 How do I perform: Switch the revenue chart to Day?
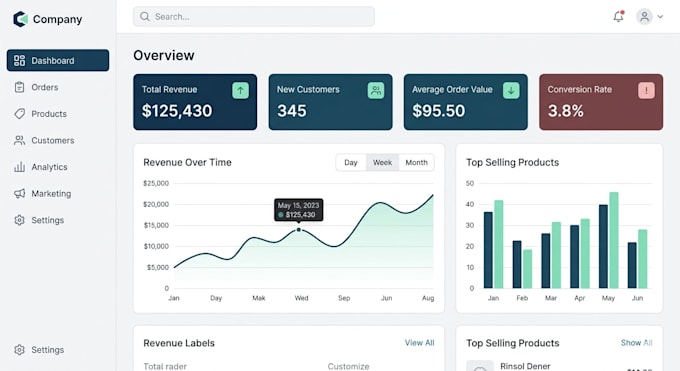click(350, 162)
